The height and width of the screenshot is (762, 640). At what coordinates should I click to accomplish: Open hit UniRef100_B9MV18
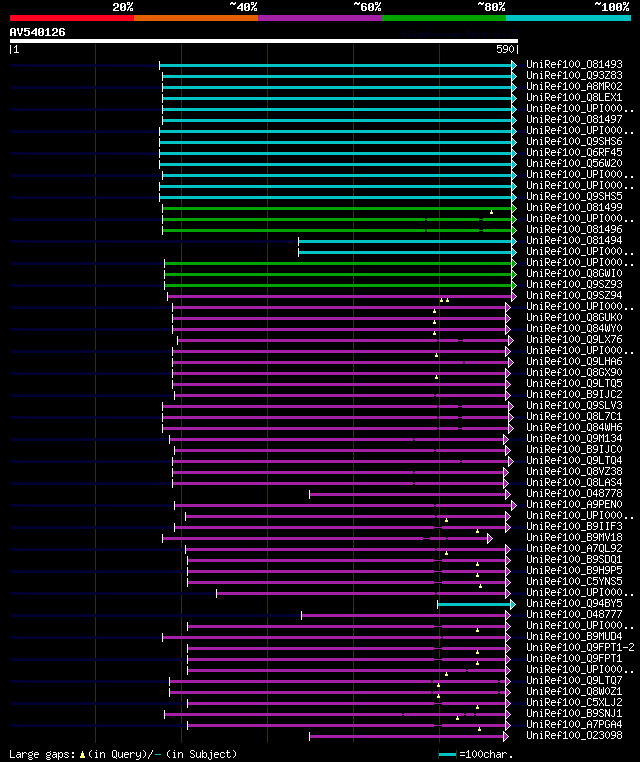click(x=574, y=537)
